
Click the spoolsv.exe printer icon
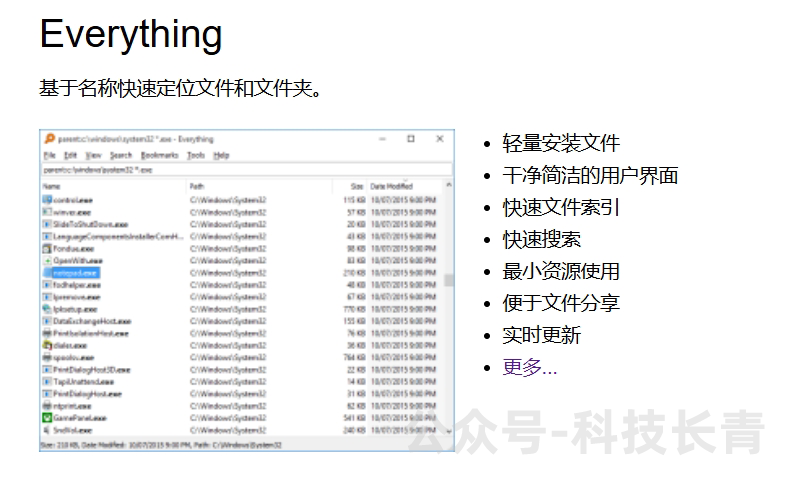(47, 357)
